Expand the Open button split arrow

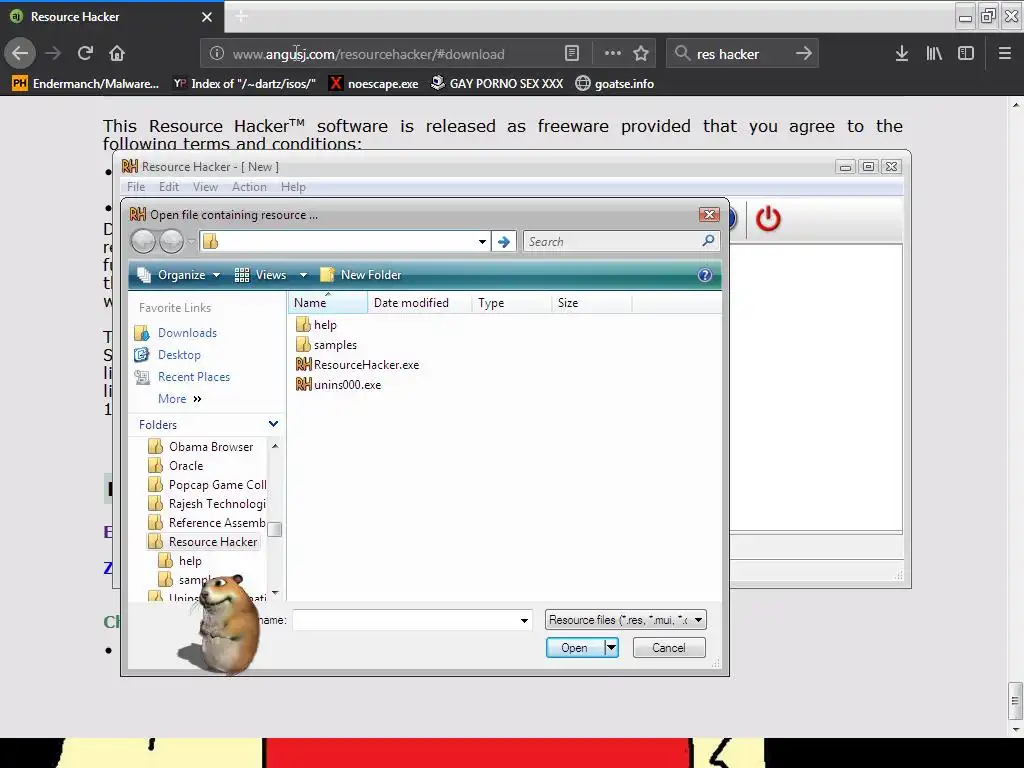[611, 648]
